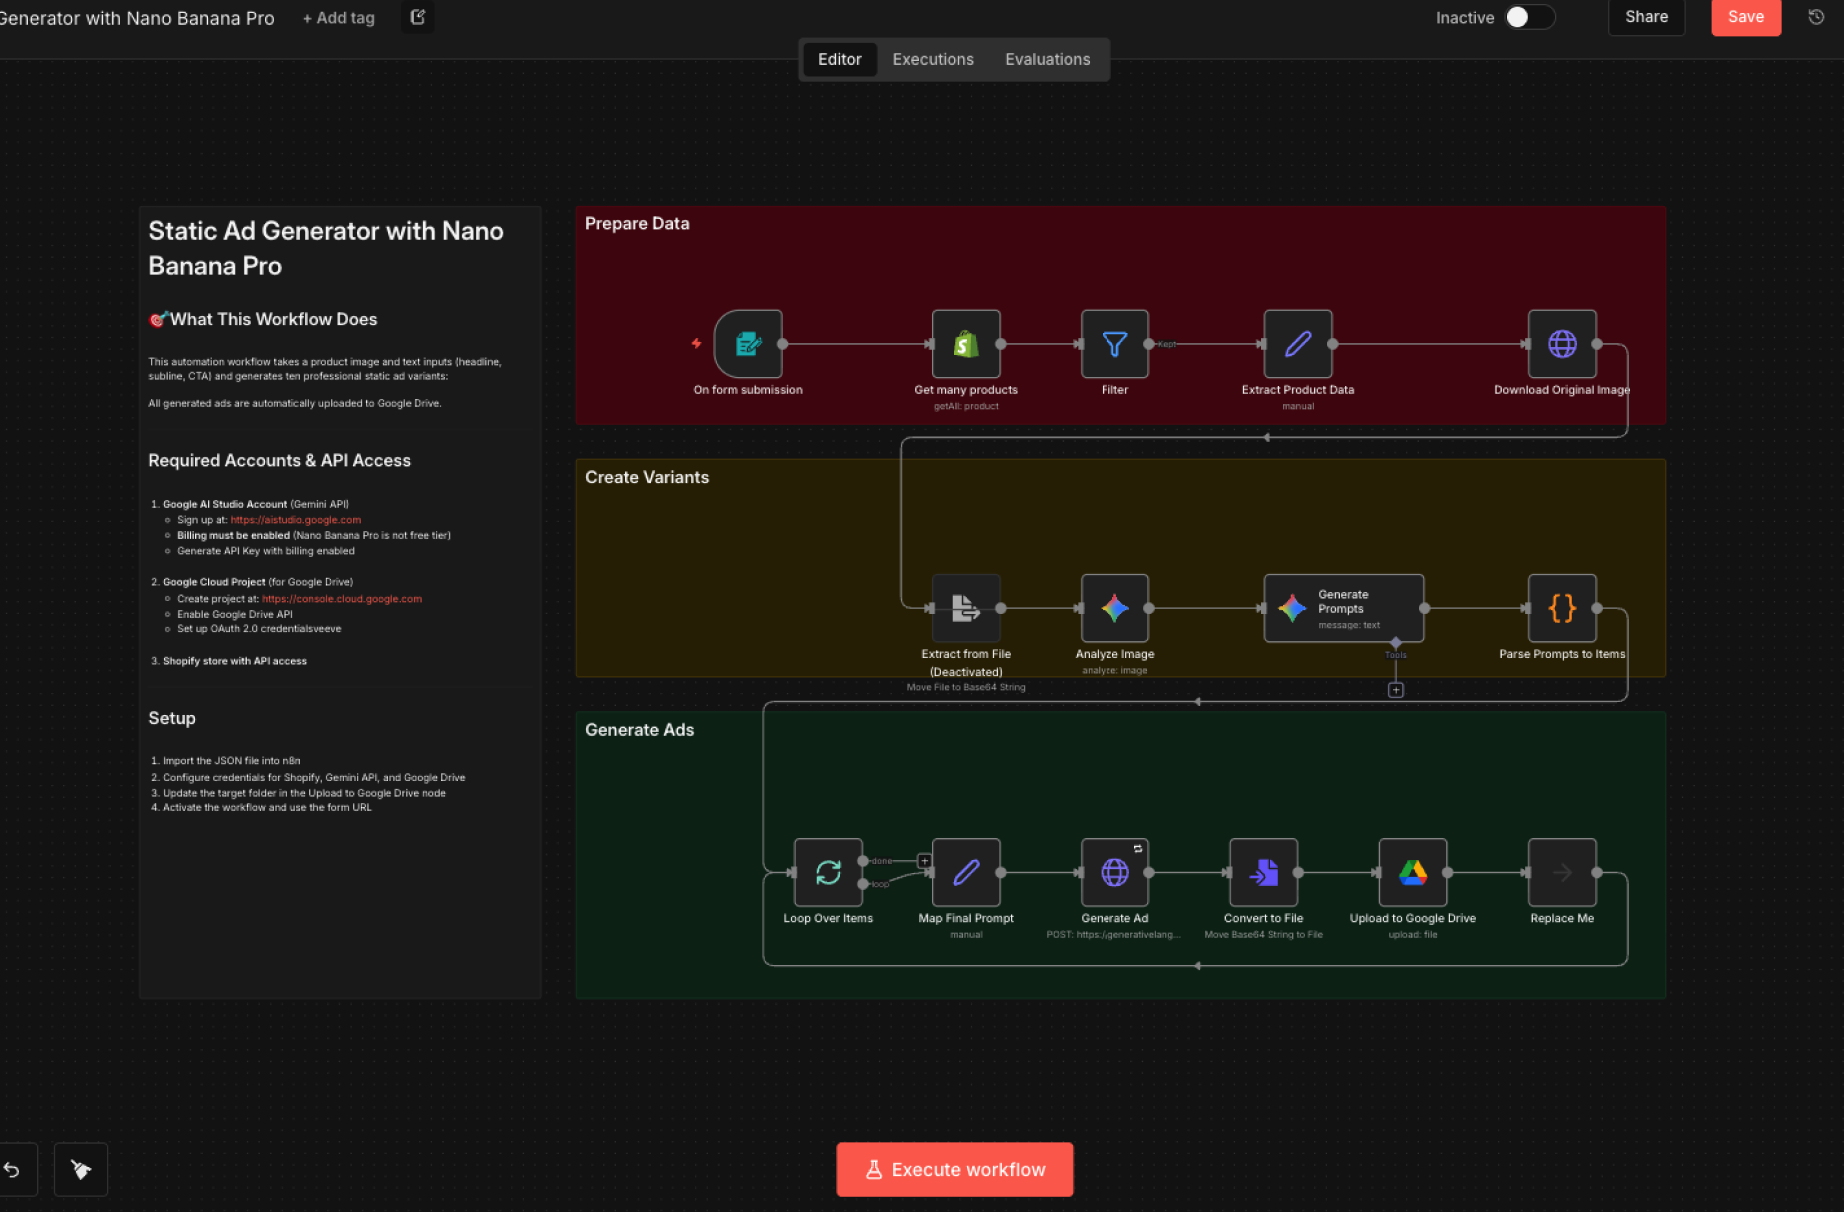Open the Parse Prompts to Items code node

pos(1561,609)
